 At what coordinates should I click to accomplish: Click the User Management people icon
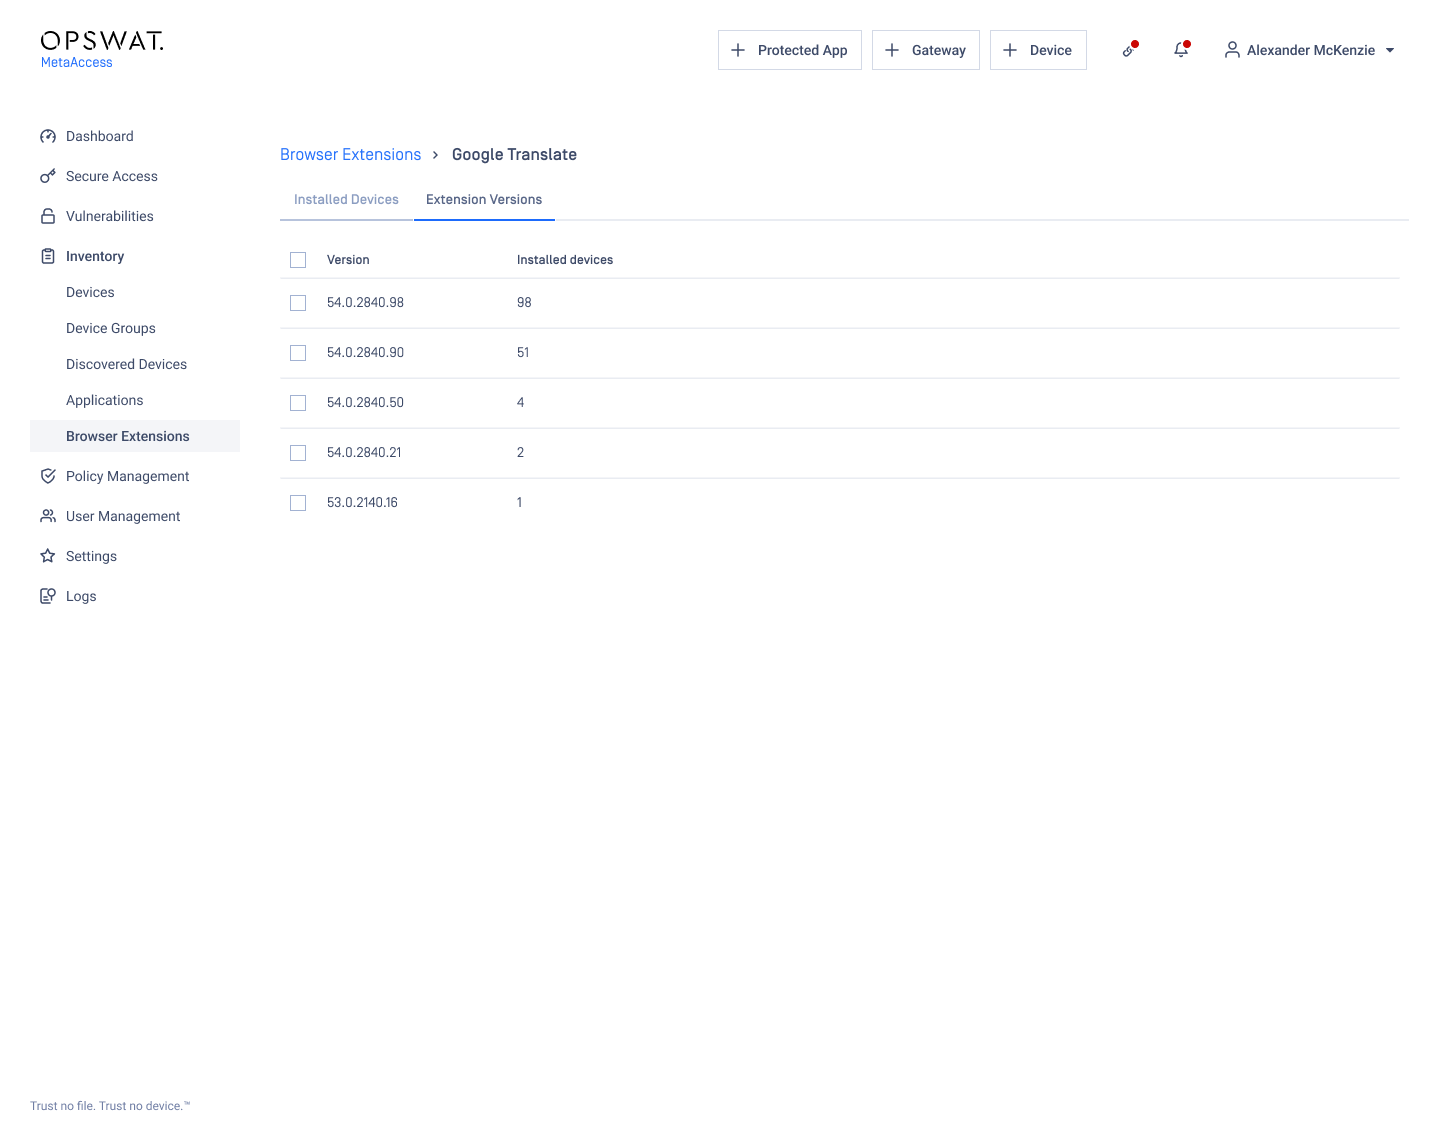[x=48, y=516]
